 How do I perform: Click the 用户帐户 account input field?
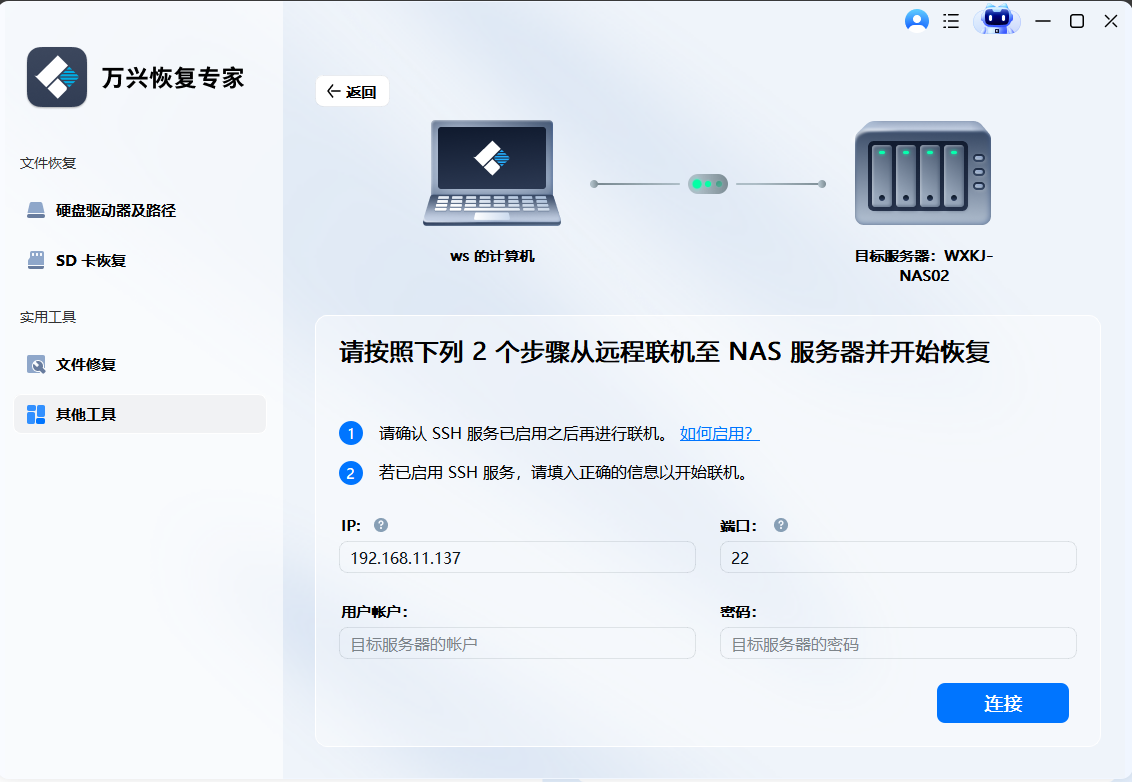(x=517, y=644)
